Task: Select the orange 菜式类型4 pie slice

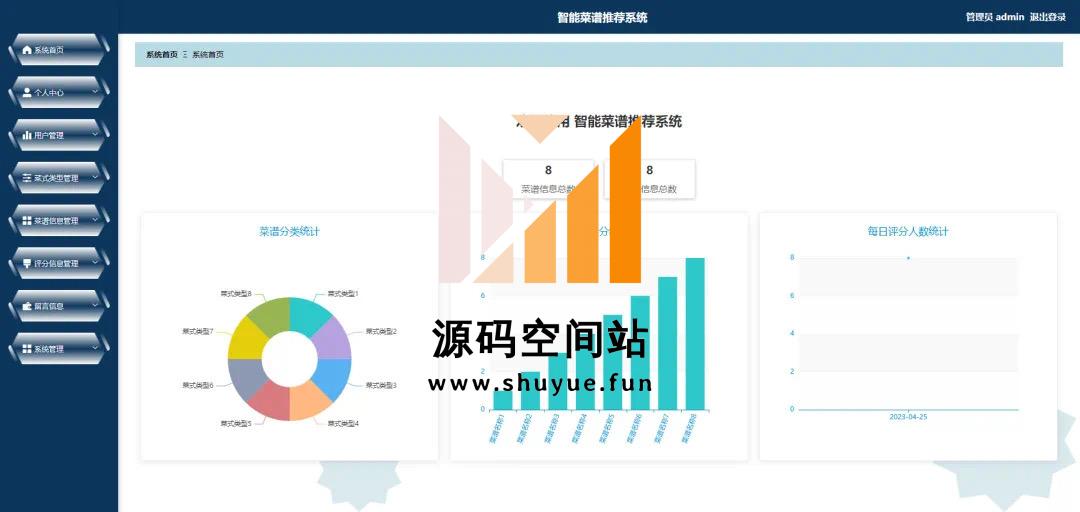Action: 309,400
